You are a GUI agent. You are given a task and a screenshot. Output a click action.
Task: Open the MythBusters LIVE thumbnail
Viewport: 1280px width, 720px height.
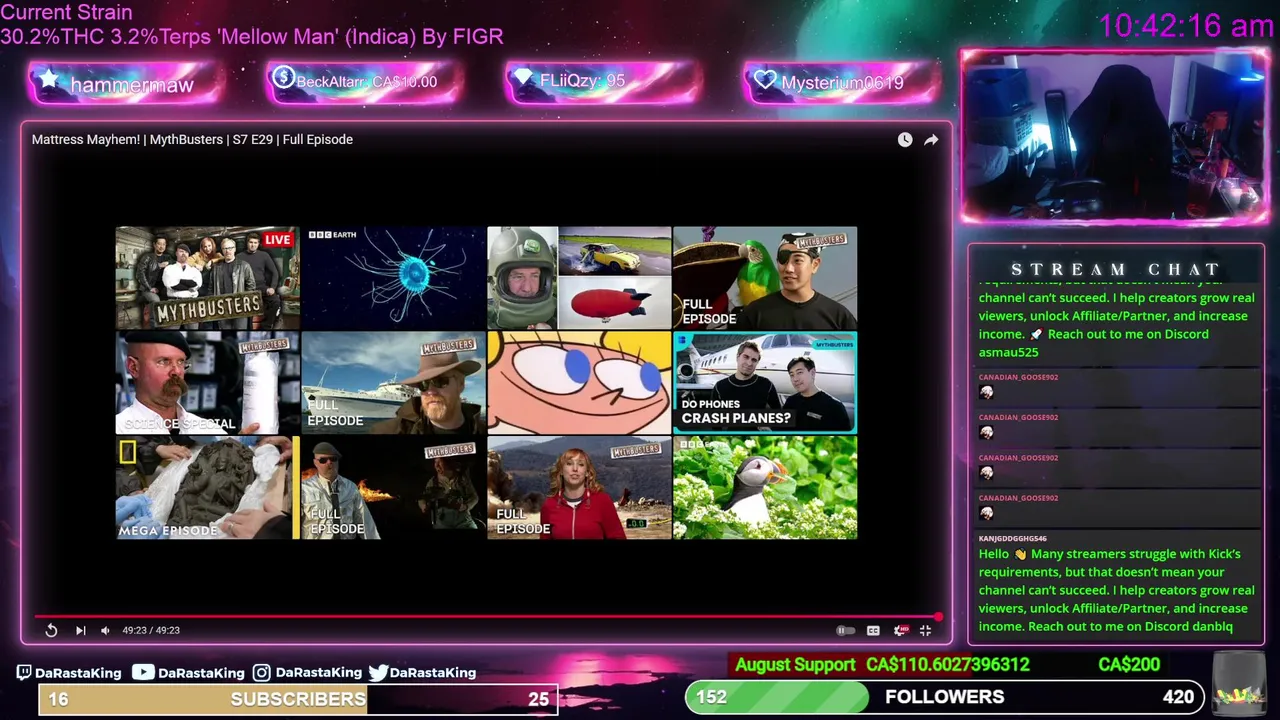207,278
